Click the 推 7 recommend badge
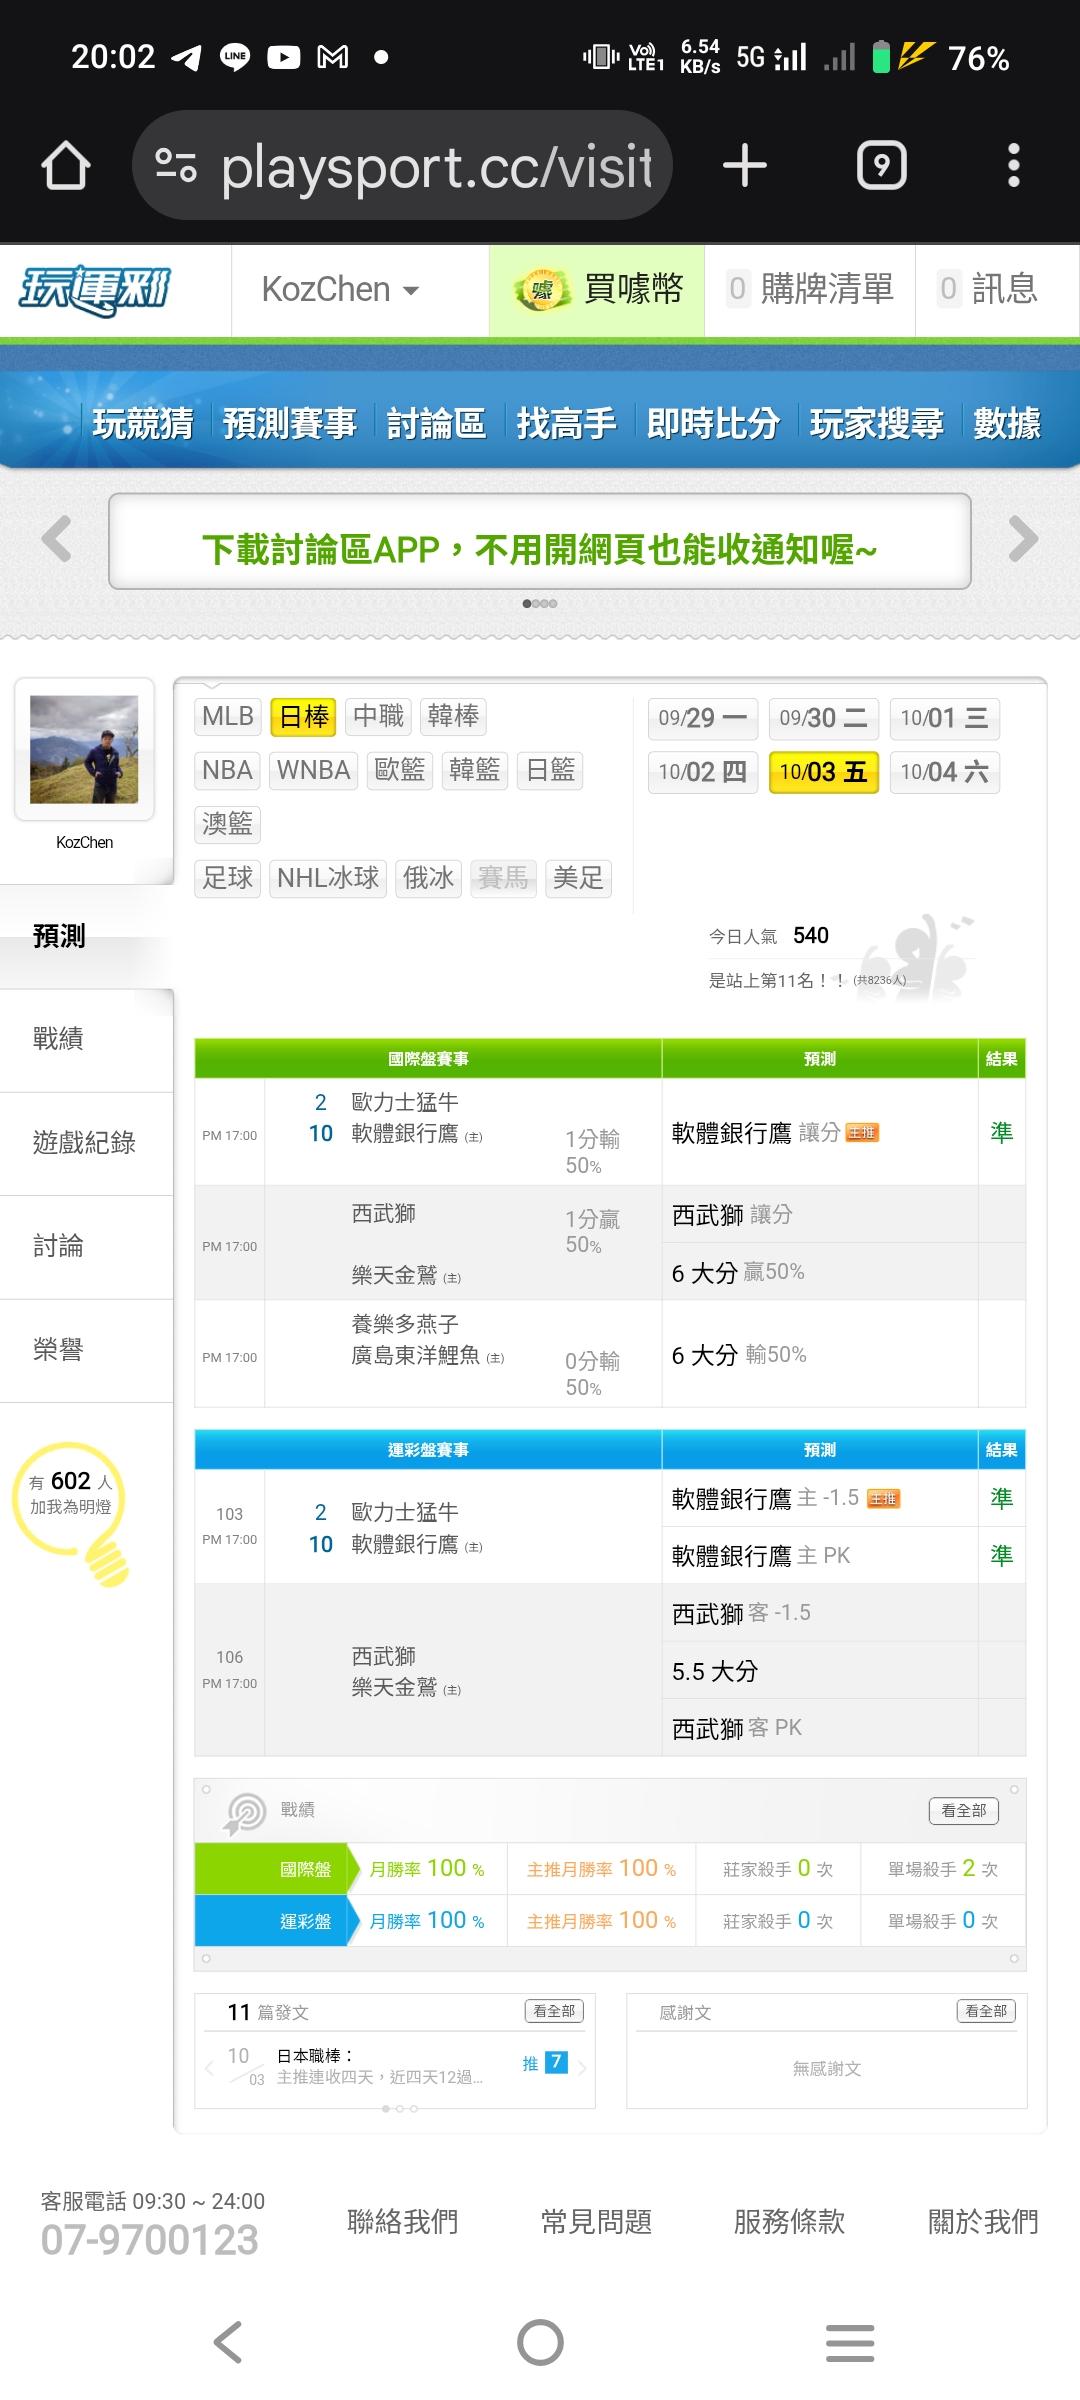Viewport: 1080px width, 2400px height. (x=546, y=2063)
